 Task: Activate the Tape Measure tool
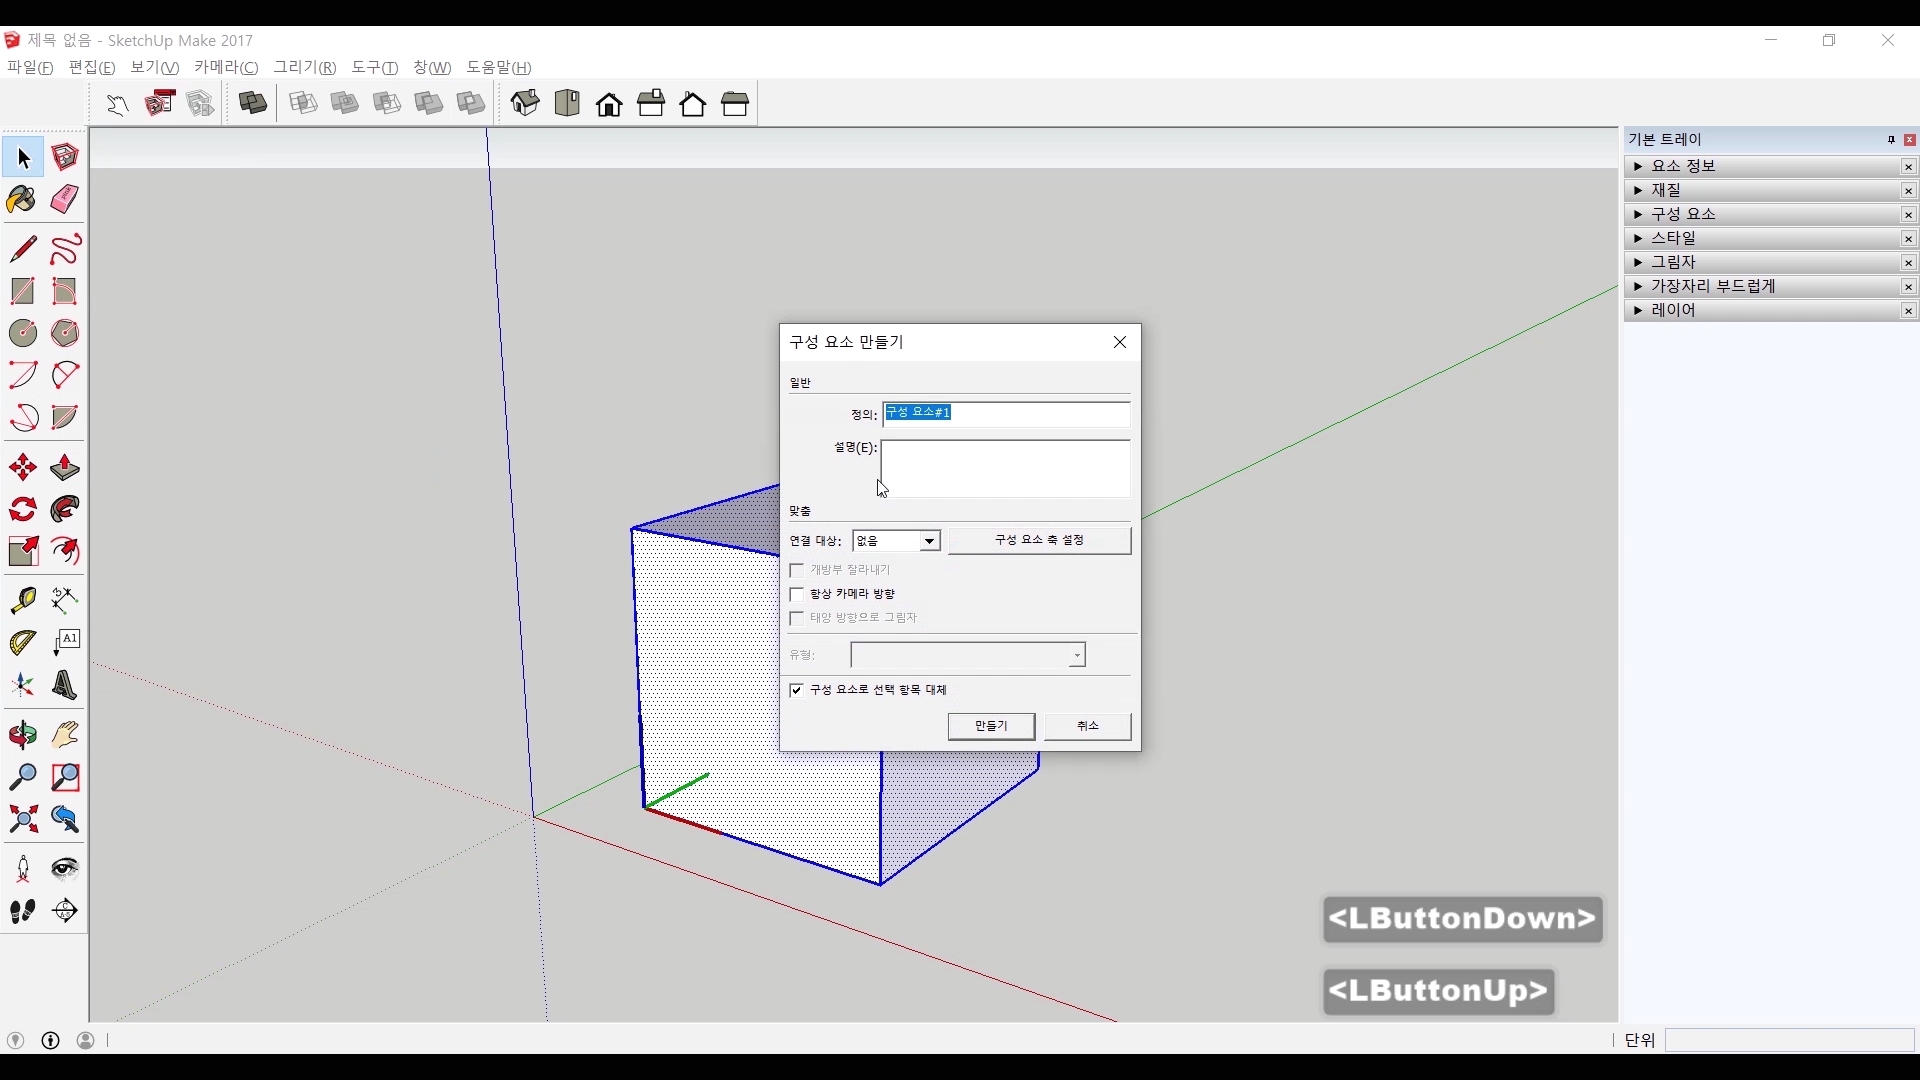click(x=22, y=600)
